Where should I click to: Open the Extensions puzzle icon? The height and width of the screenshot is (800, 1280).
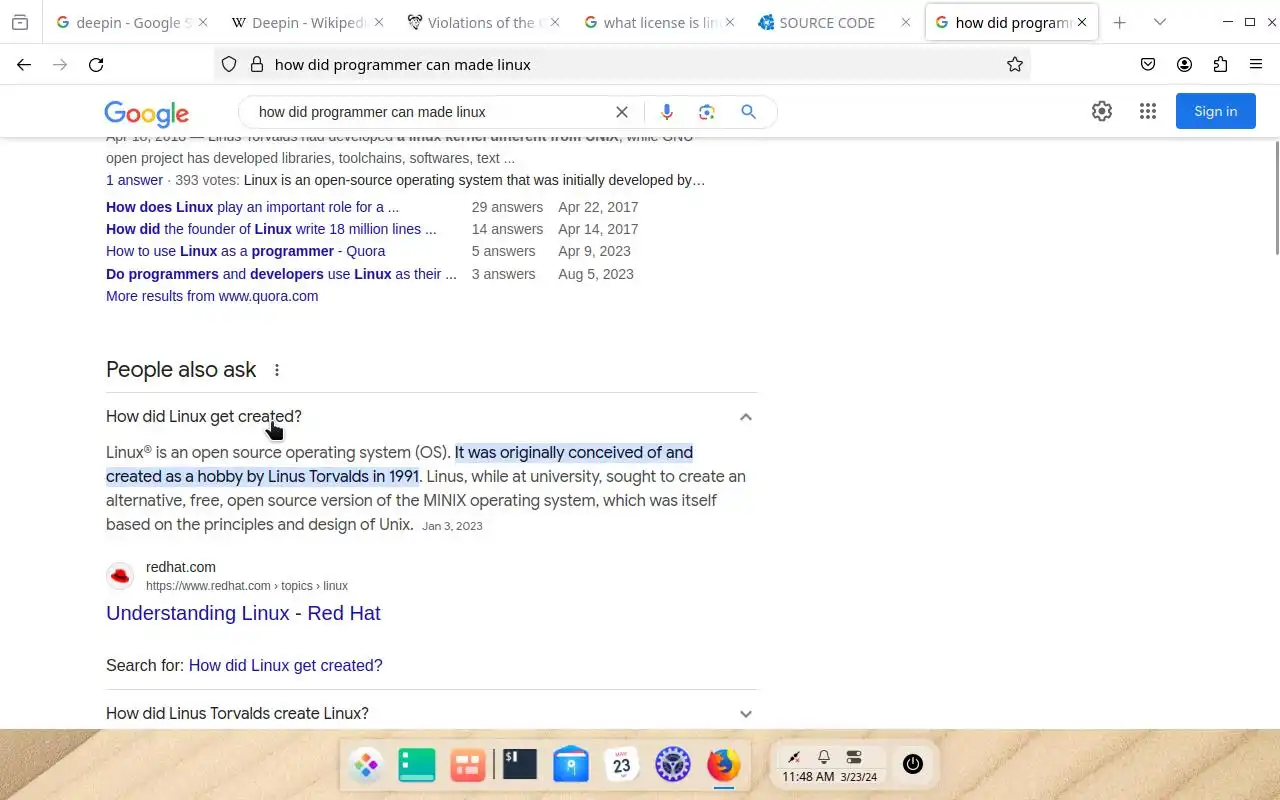click(x=1220, y=64)
